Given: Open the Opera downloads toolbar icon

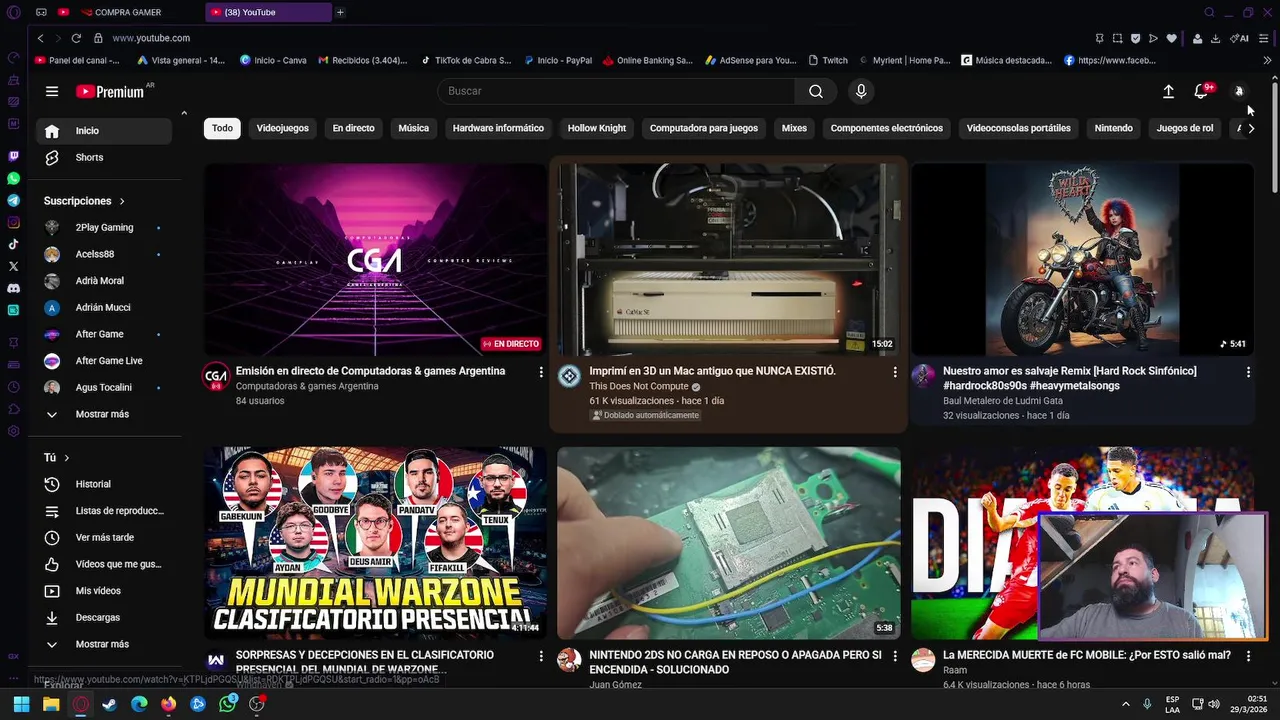Looking at the screenshot, I should [1215, 38].
